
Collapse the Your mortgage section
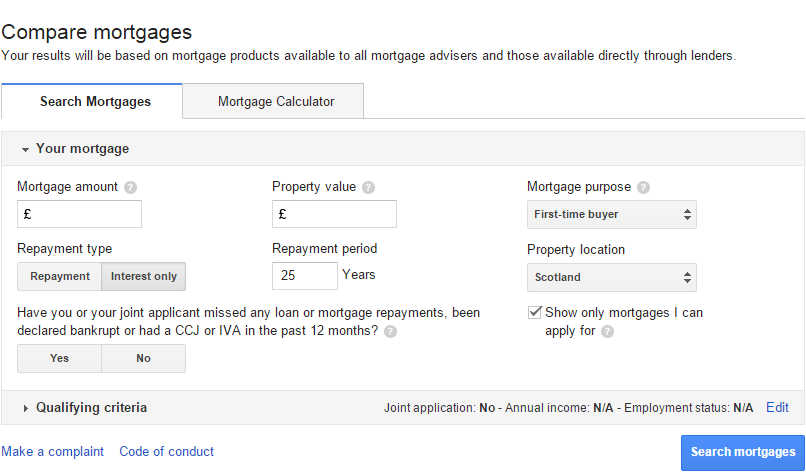tap(75, 149)
